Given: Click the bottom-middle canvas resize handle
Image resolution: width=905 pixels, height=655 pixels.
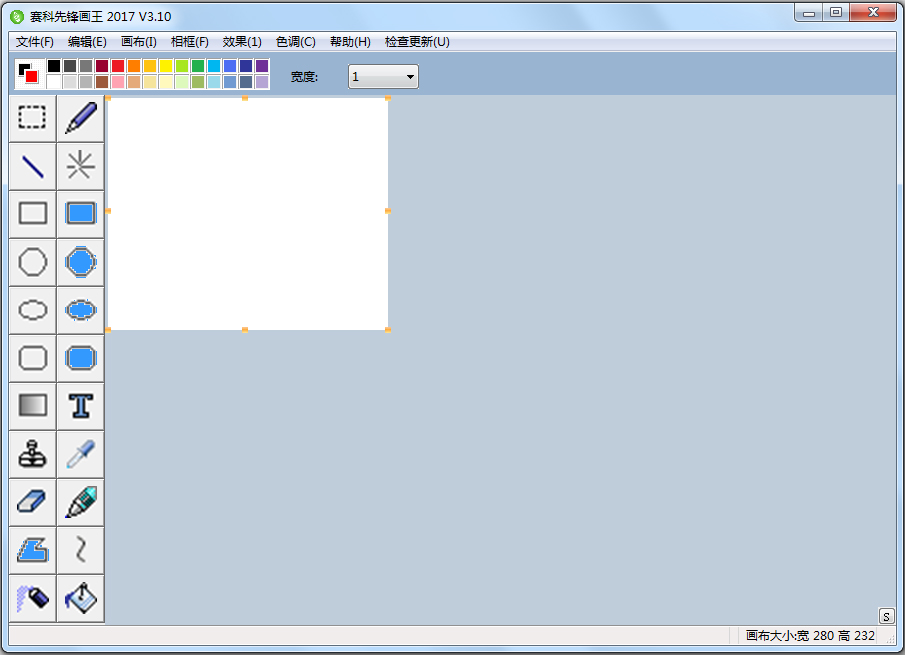Looking at the screenshot, I should (x=245, y=330).
